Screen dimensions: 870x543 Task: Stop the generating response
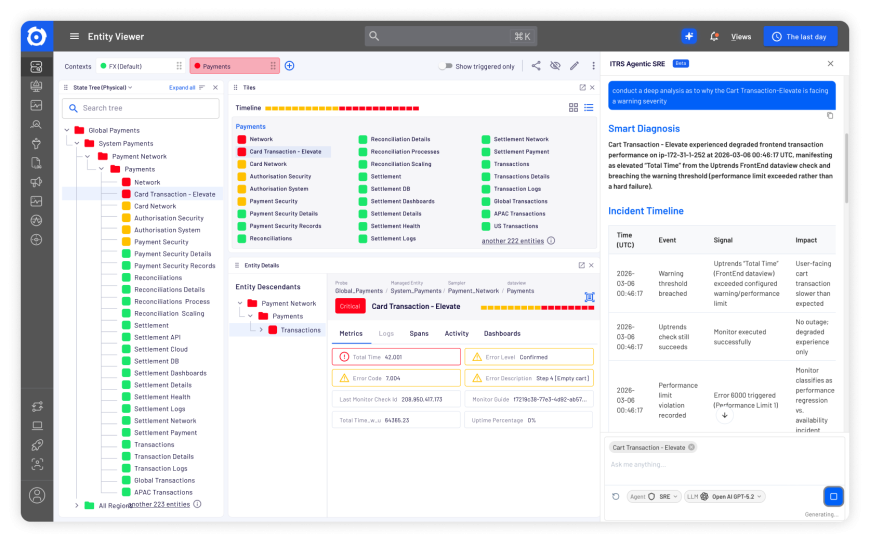point(833,496)
